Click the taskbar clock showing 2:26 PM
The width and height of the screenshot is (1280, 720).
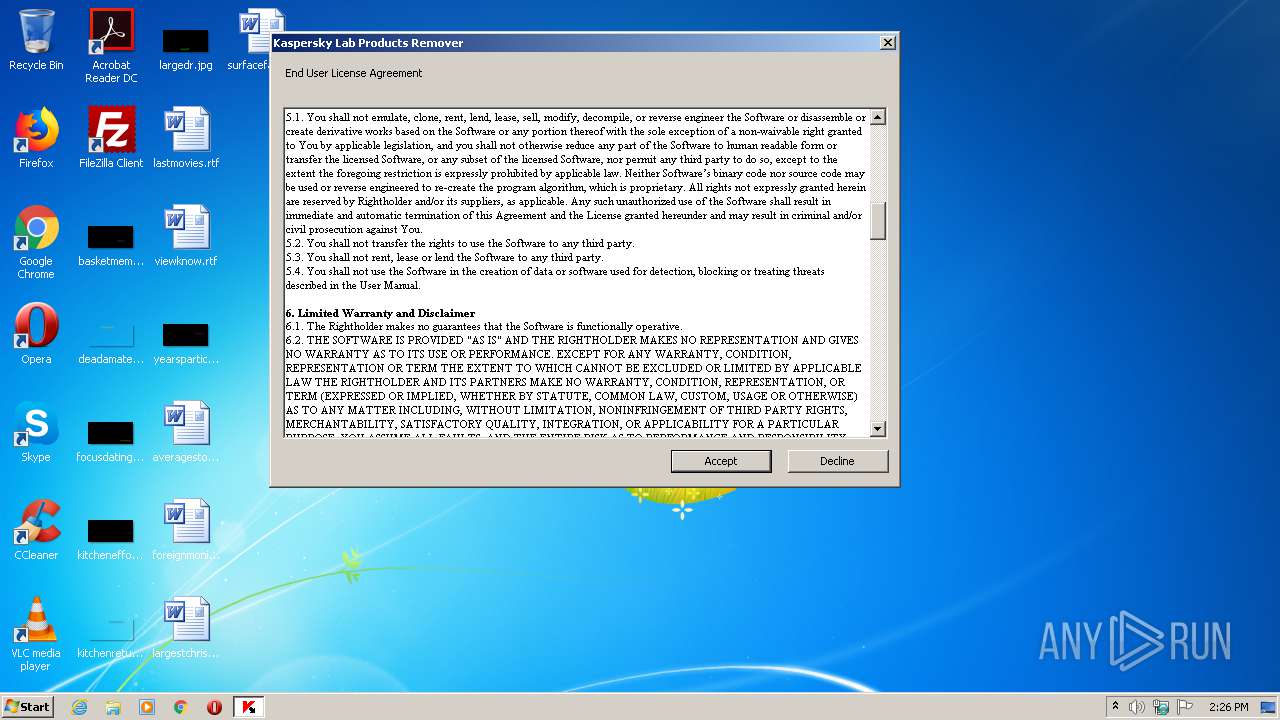click(1228, 707)
